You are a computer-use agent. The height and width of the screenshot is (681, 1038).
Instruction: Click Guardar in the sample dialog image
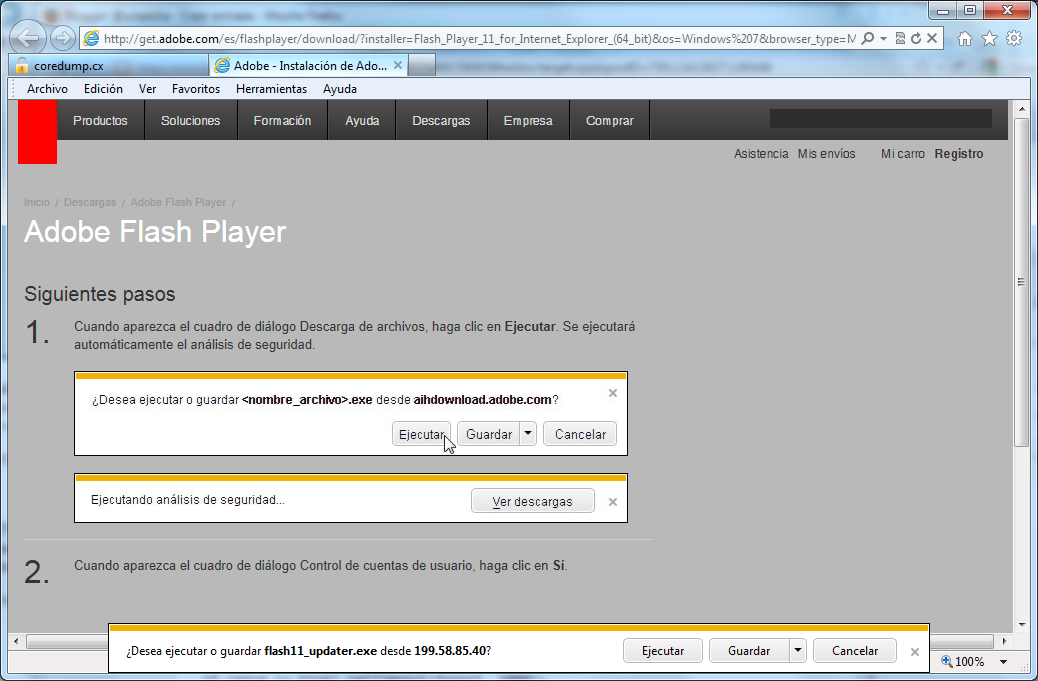click(x=489, y=434)
